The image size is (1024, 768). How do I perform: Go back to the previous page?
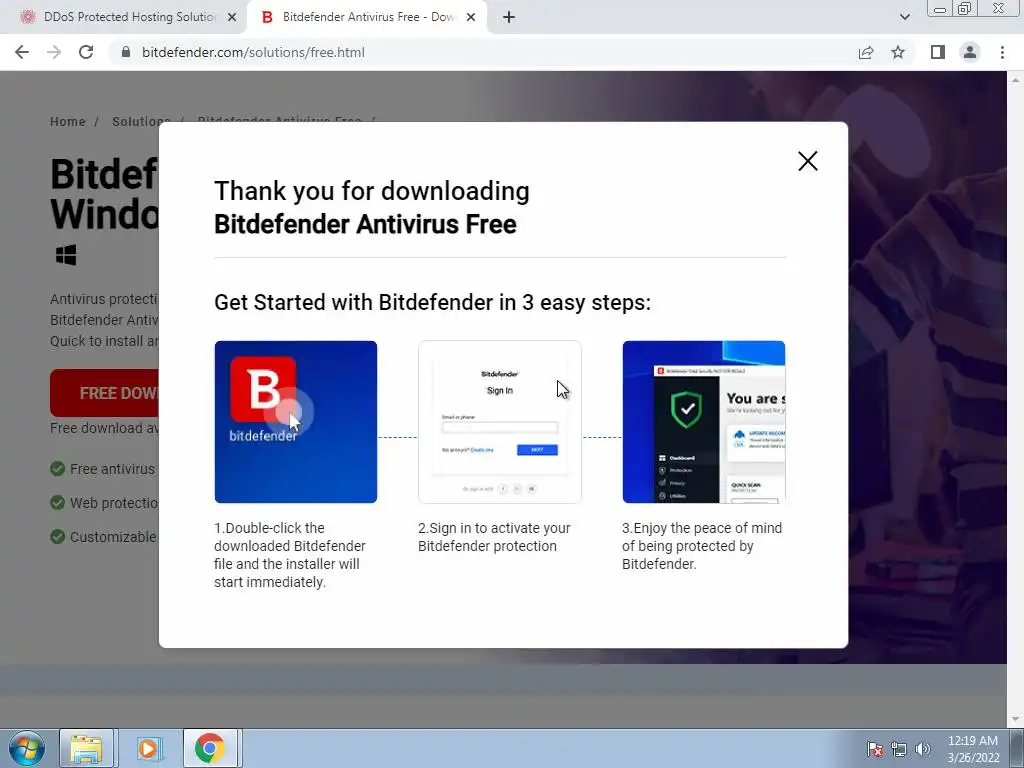(x=22, y=52)
